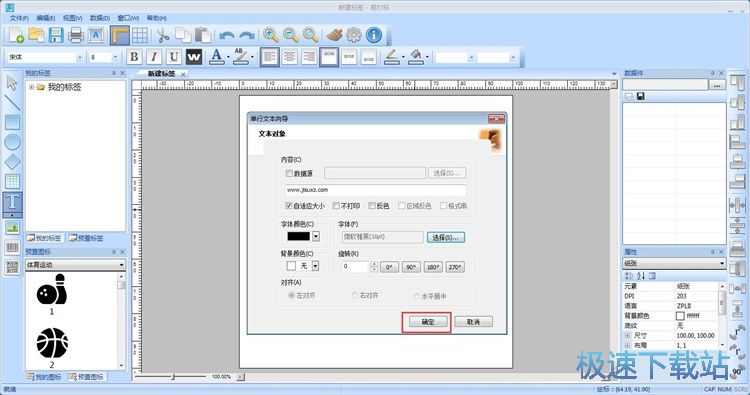Enable the 反色 checkbox
750x395 pixels.
pyautogui.click(x=372, y=206)
